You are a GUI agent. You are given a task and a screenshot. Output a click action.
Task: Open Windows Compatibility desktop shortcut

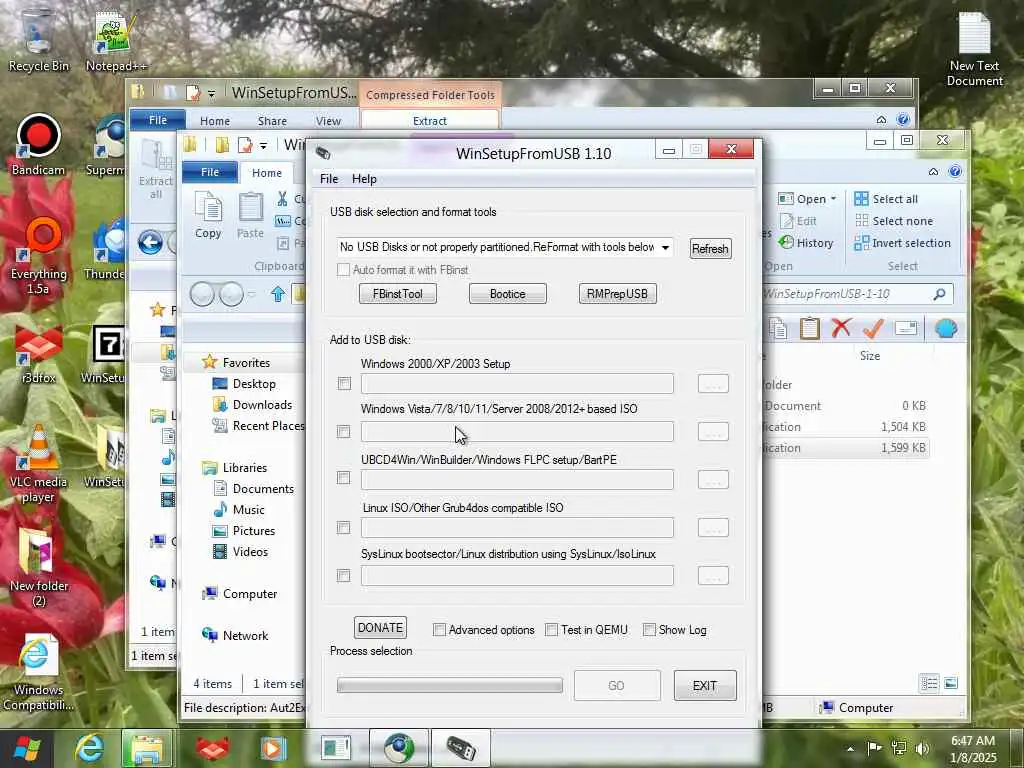(37, 673)
